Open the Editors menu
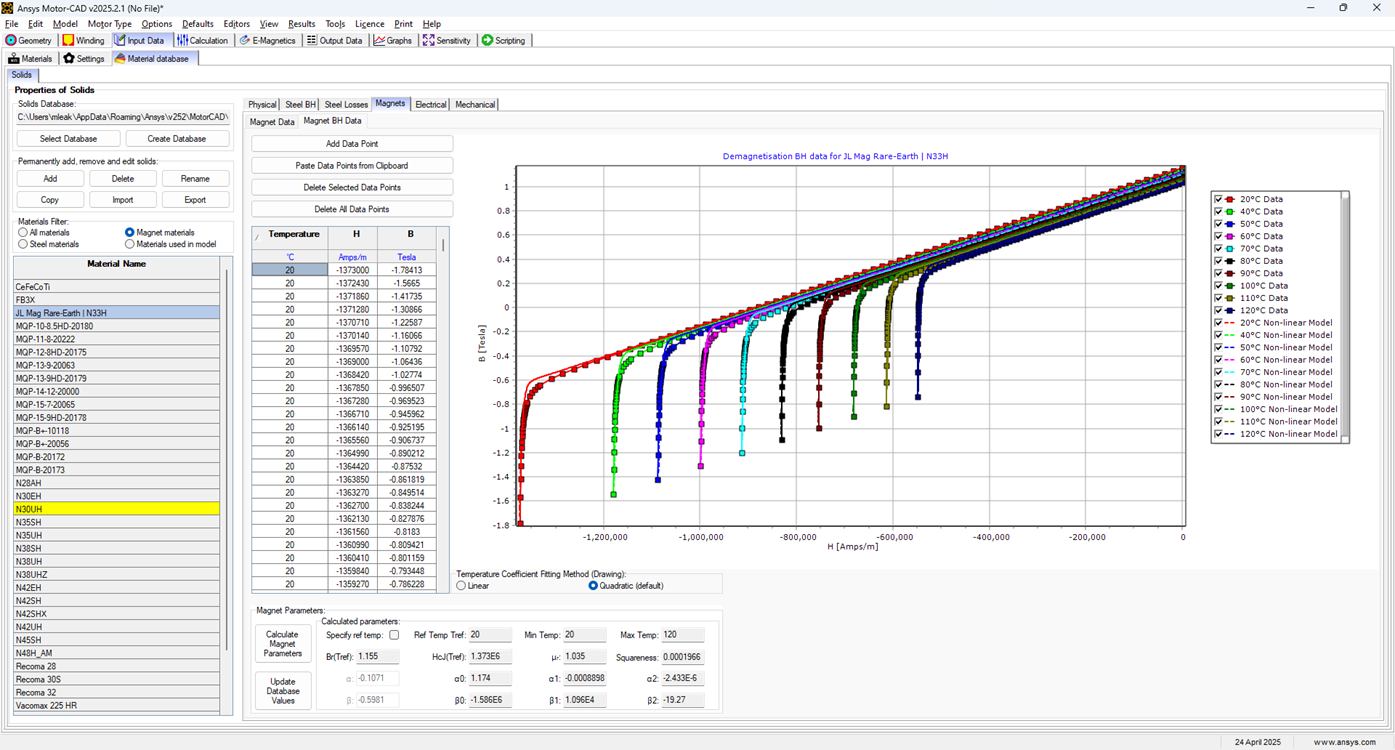The height and width of the screenshot is (750, 1395). (237, 23)
